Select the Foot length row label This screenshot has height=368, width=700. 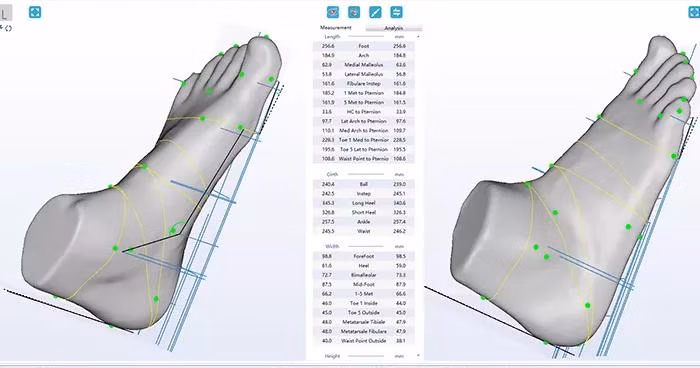click(x=364, y=46)
